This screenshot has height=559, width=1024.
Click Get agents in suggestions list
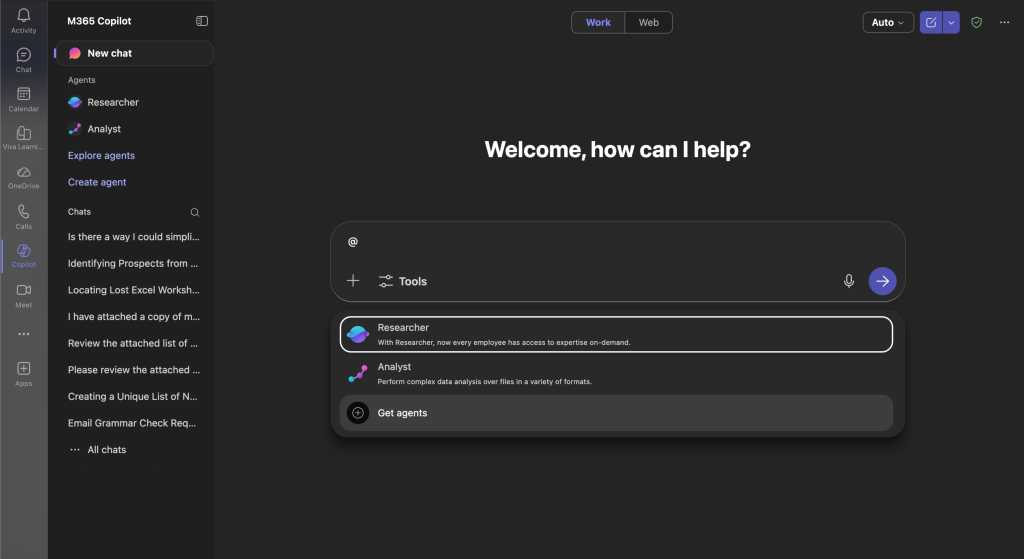point(616,413)
